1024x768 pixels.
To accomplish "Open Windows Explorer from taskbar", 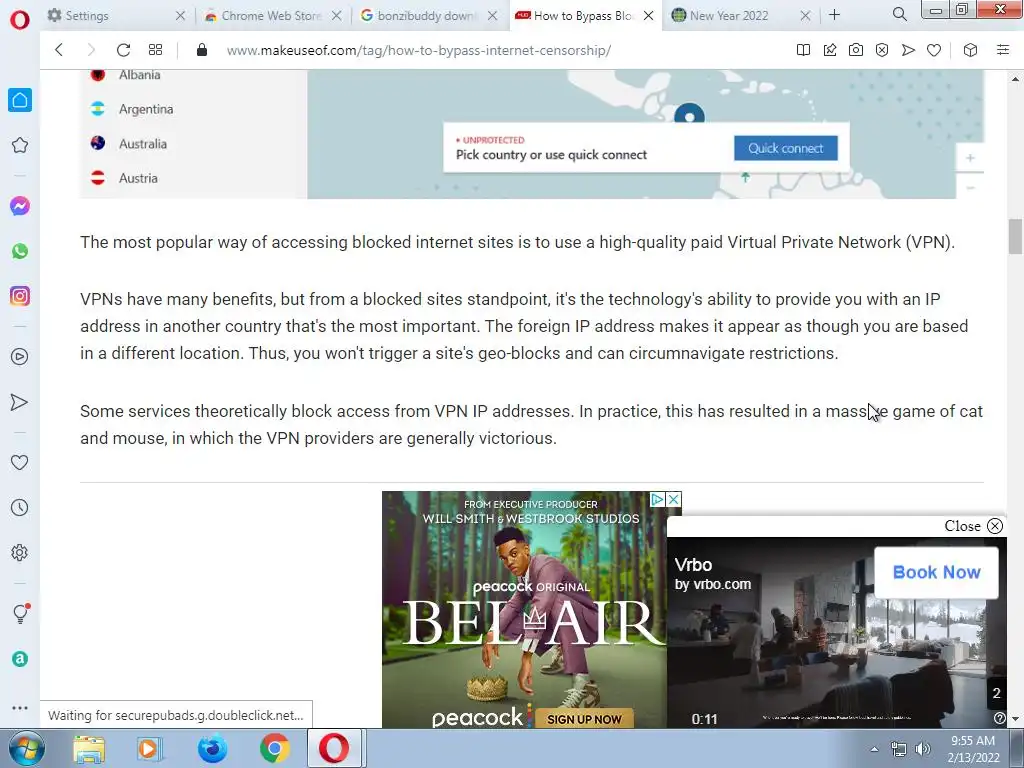I will point(89,748).
